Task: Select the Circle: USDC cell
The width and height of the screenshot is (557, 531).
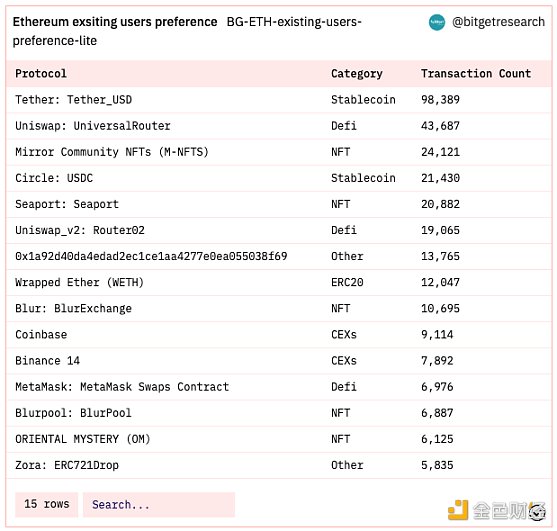Action: [x=54, y=178]
